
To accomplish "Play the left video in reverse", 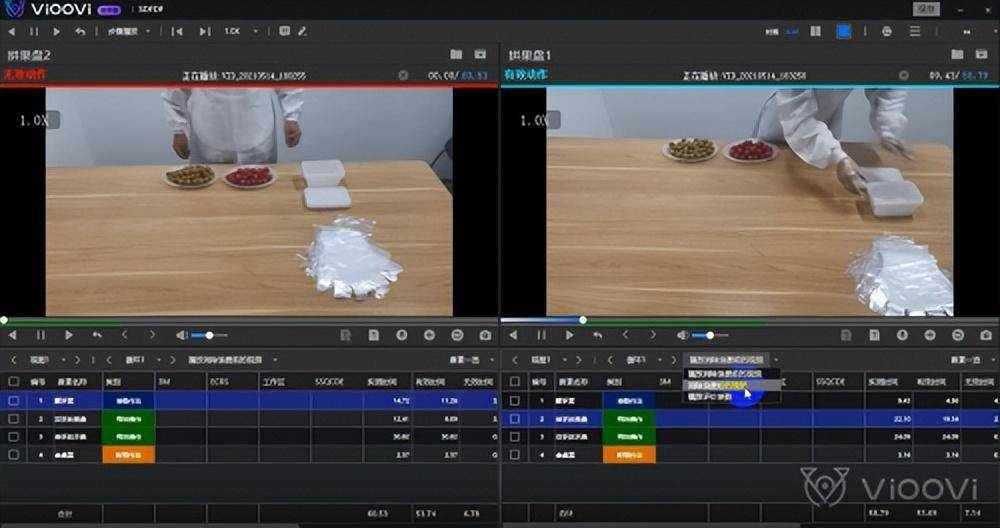I will point(12,335).
